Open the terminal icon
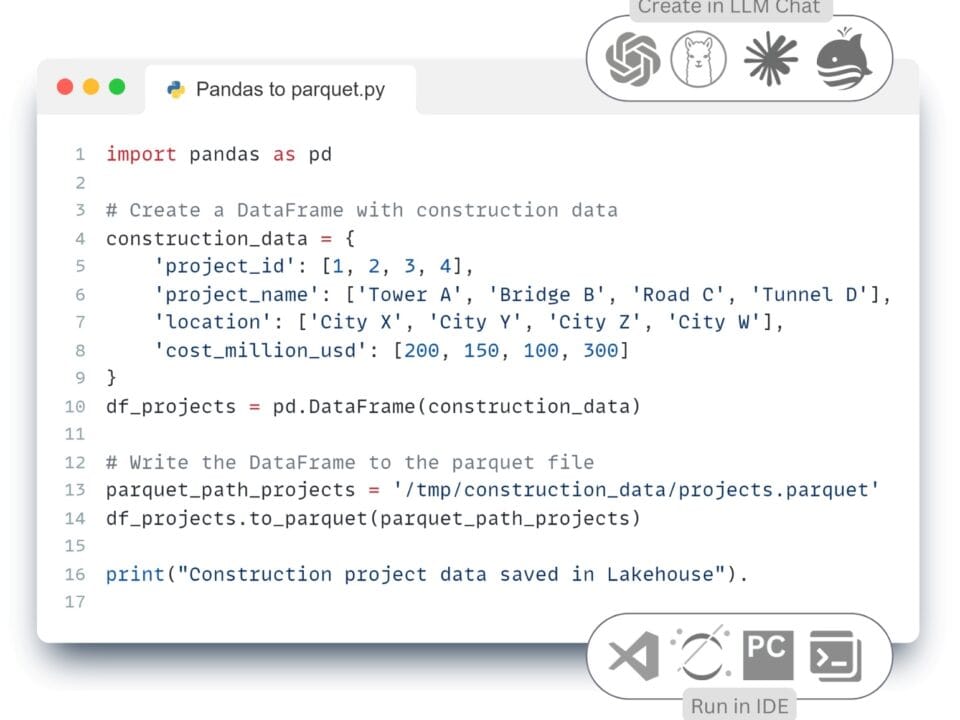 tap(836, 657)
